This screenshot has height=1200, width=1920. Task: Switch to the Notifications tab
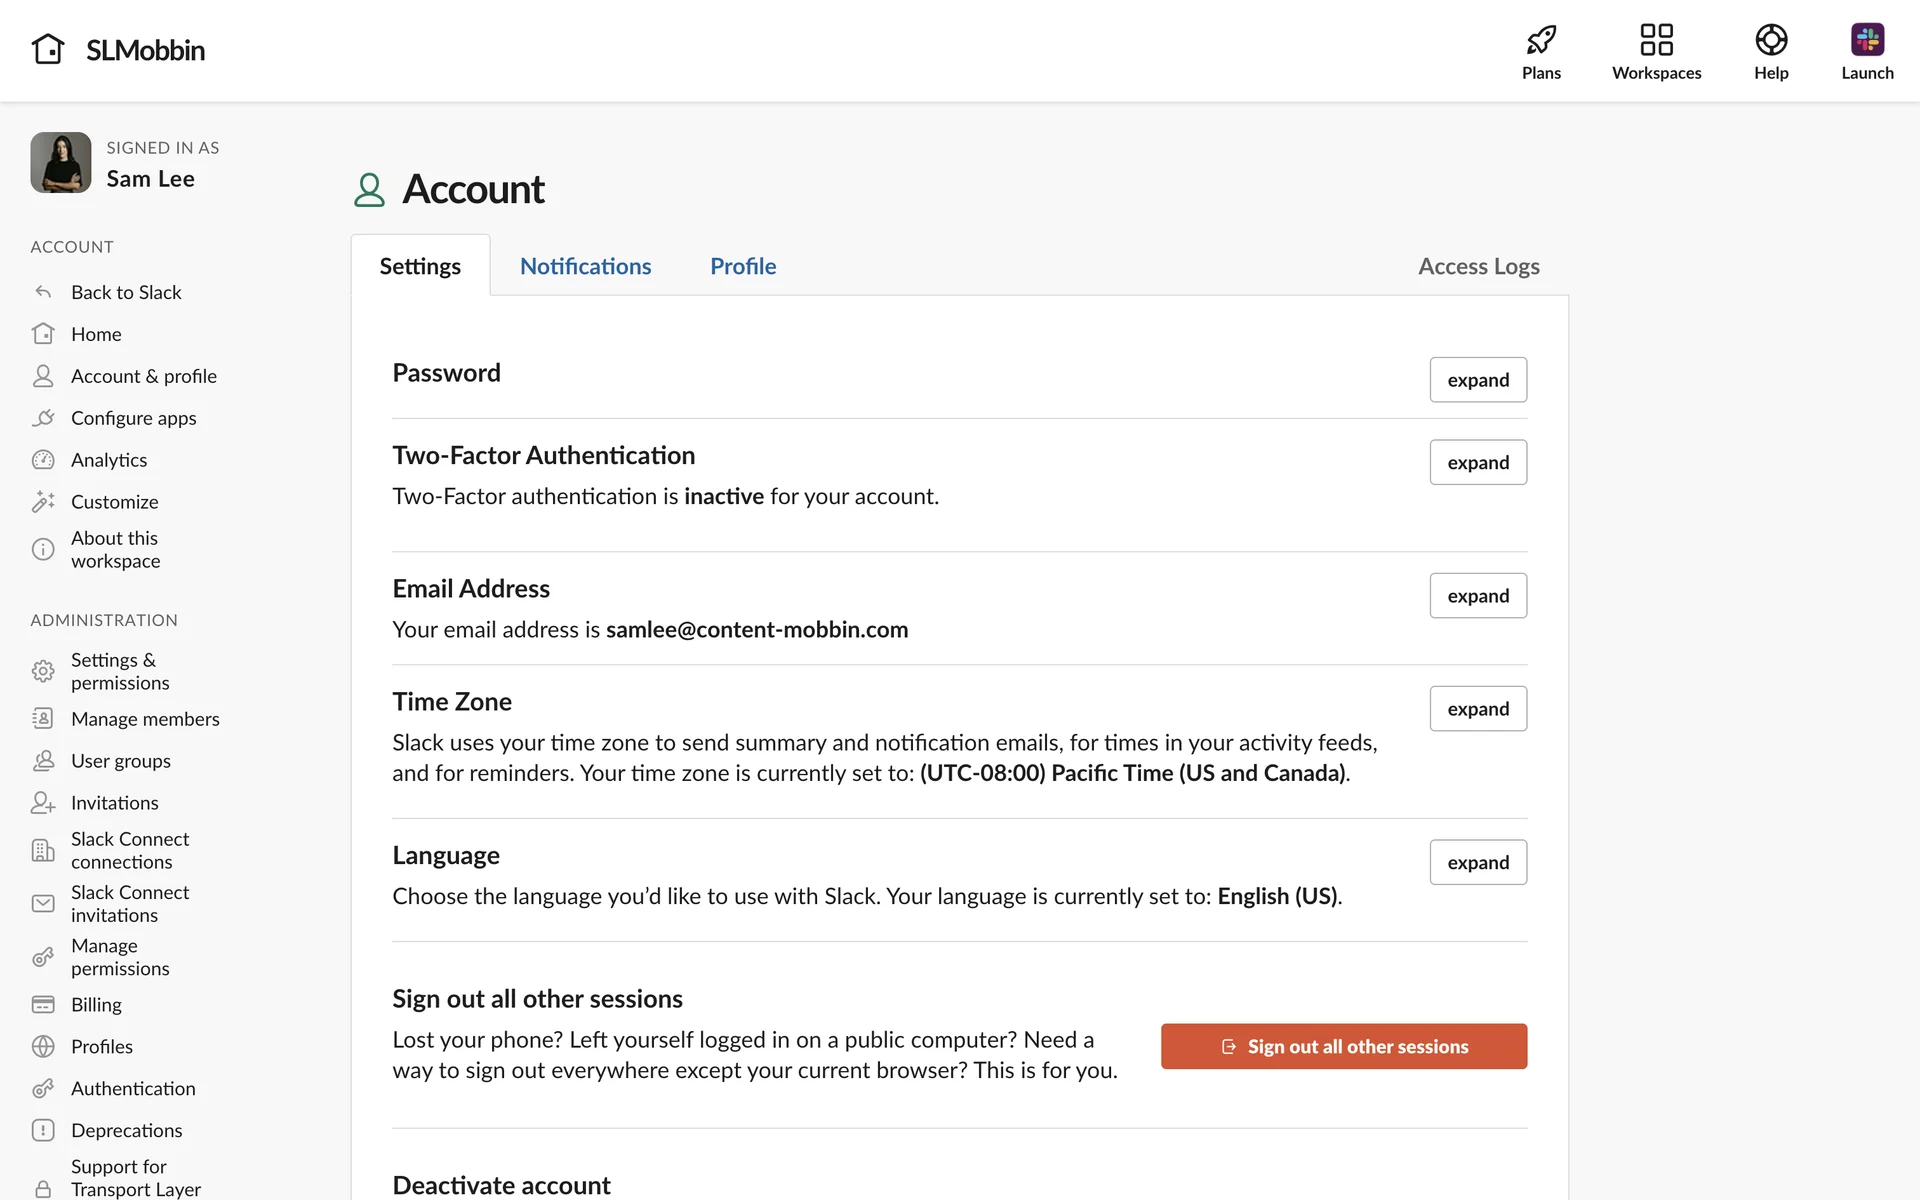[585, 266]
